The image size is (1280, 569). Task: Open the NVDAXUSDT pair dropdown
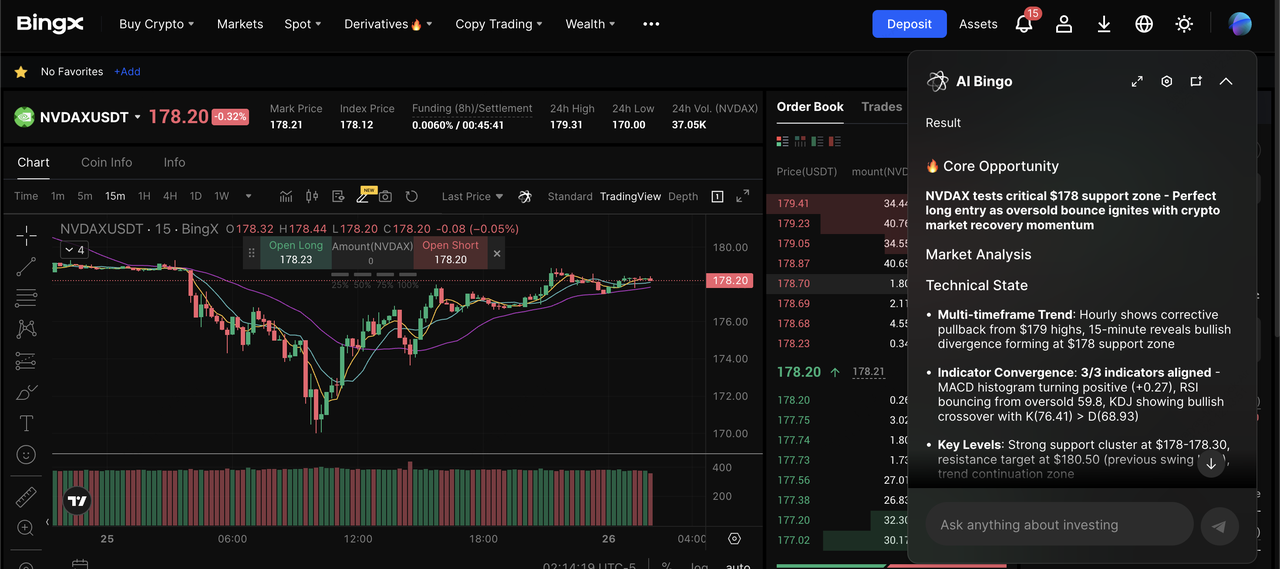point(137,118)
